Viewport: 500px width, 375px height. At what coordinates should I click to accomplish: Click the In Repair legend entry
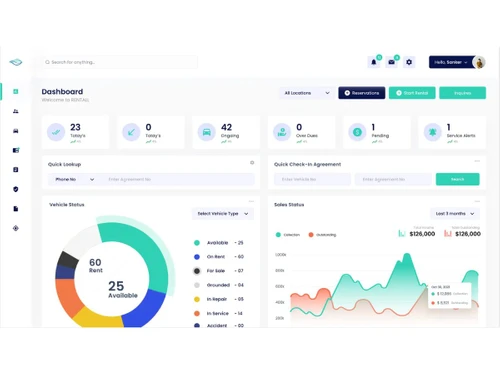coord(219,299)
